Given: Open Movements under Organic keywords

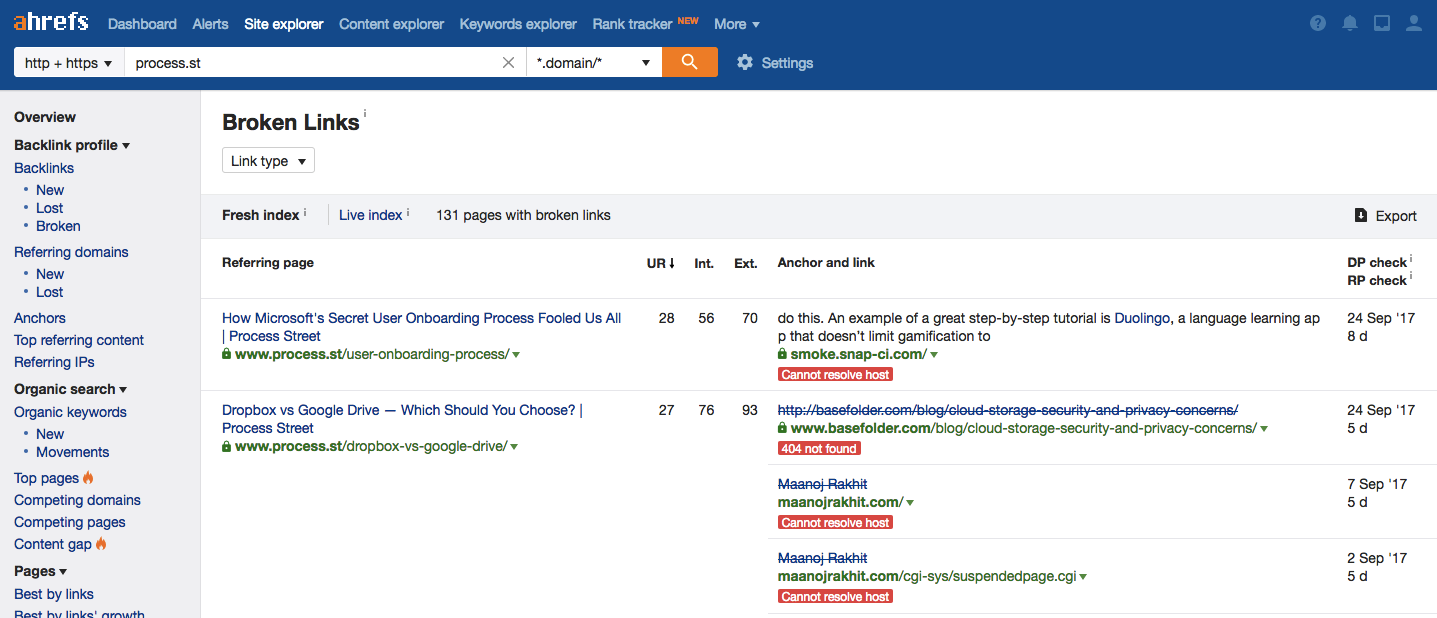Looking at the screenshot, I should [x=72, y=452].
